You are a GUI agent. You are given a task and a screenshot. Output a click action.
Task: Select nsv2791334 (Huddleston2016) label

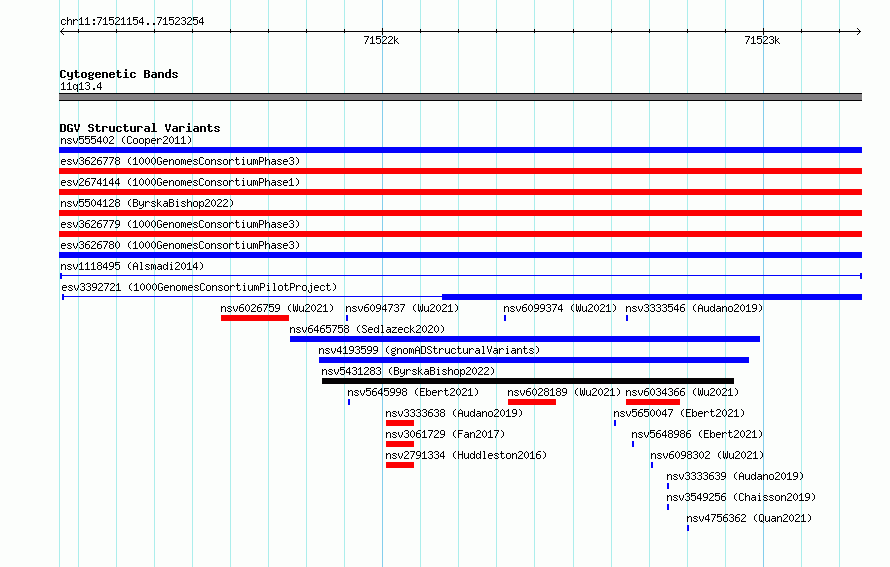pos(466,455)
